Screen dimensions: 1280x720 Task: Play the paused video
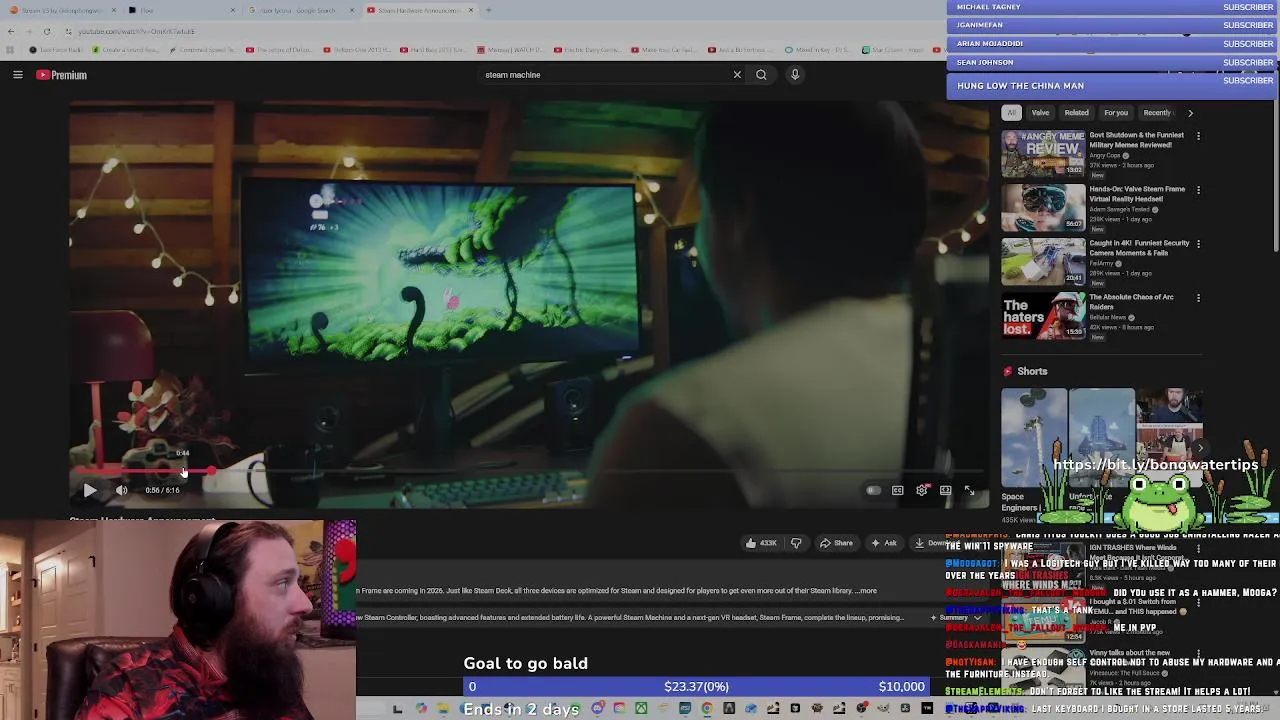89,490
